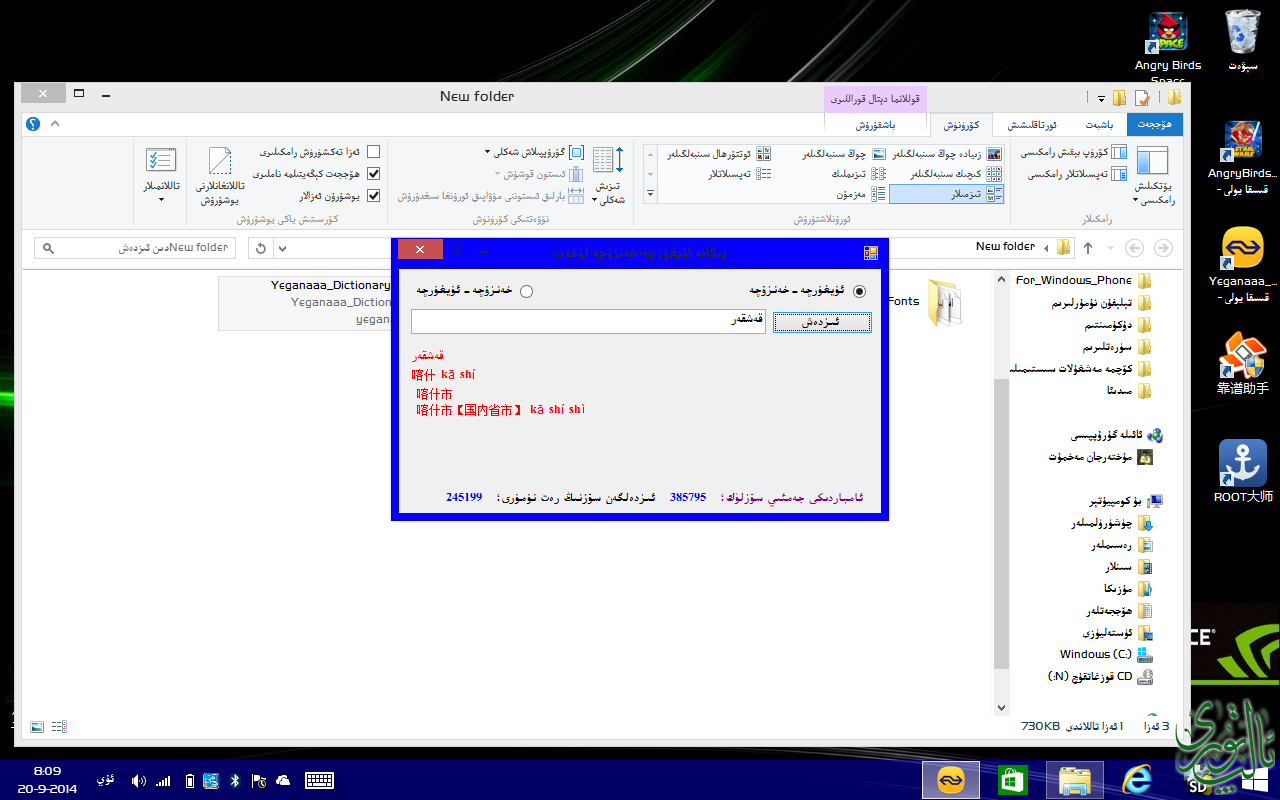Enable item check boxes (تەكشۈرۈش رامكىلىرى) checkbox
This screenshot has width=1280, height=800.
point(373,152)
